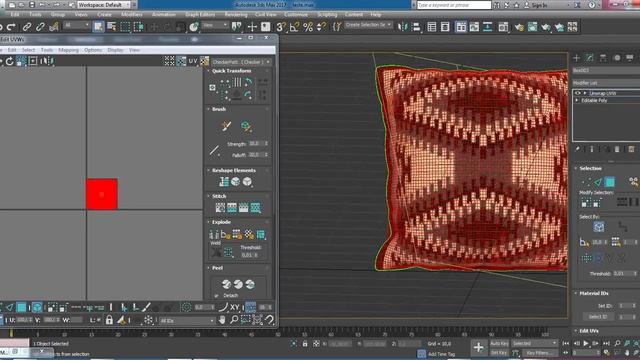
Task: Click the Unlink Selection broken-chain icon
Action: tap(40, 27)
